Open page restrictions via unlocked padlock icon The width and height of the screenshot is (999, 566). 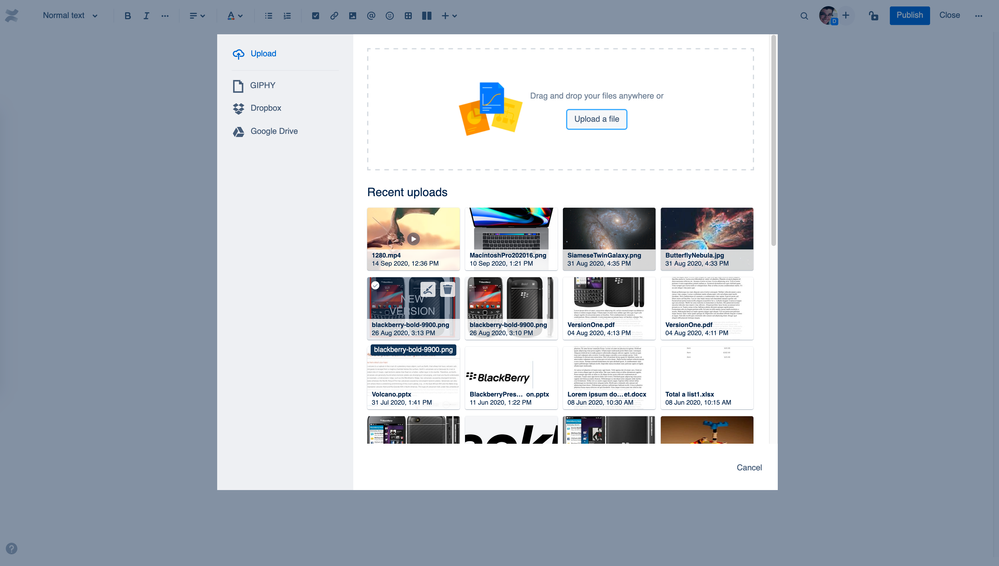[x=873, y=16]
